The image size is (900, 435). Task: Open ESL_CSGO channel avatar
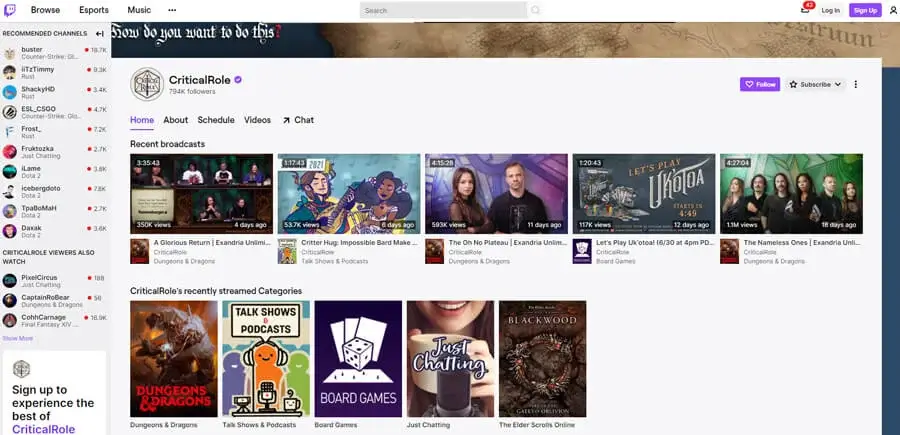point(9,112)
